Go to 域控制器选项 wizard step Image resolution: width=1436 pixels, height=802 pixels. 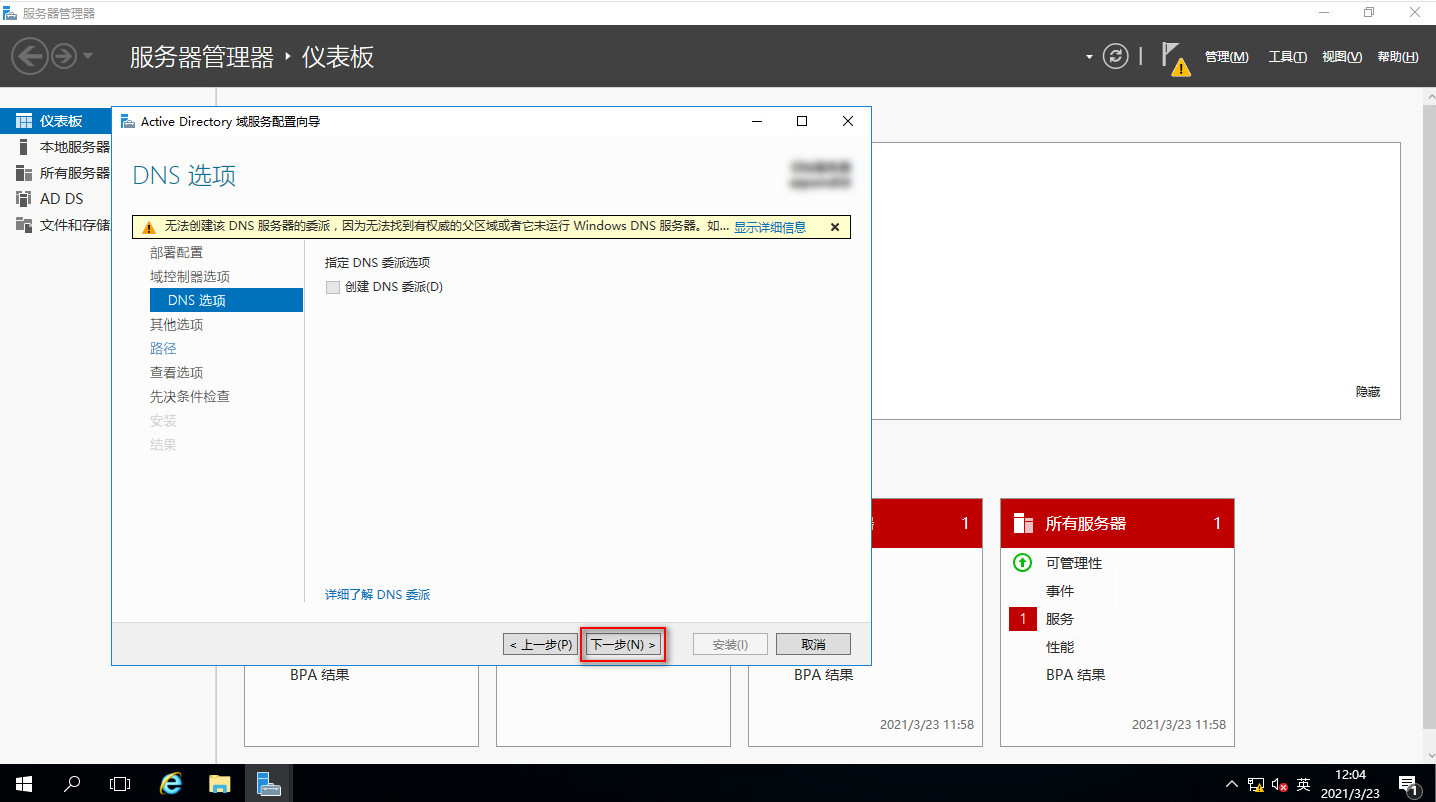coord(190,276)
